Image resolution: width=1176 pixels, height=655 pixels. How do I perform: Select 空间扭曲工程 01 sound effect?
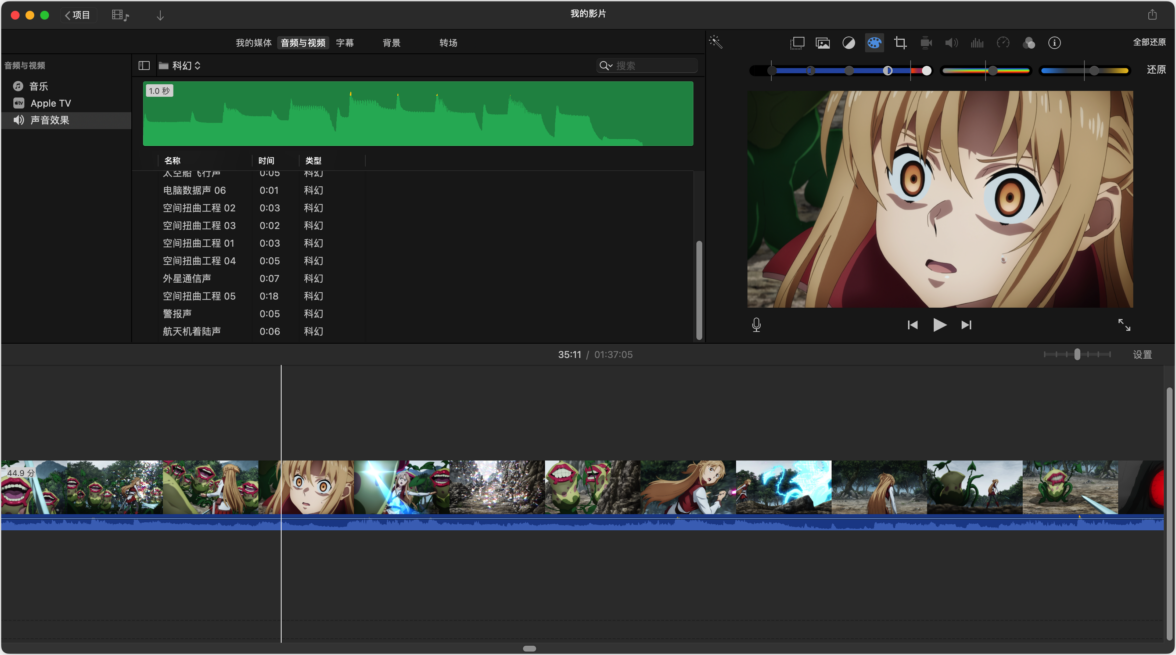(199, 243)
